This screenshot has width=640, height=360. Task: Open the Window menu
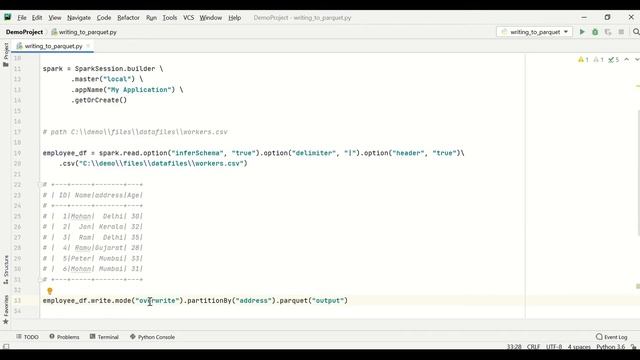point(211,18)
